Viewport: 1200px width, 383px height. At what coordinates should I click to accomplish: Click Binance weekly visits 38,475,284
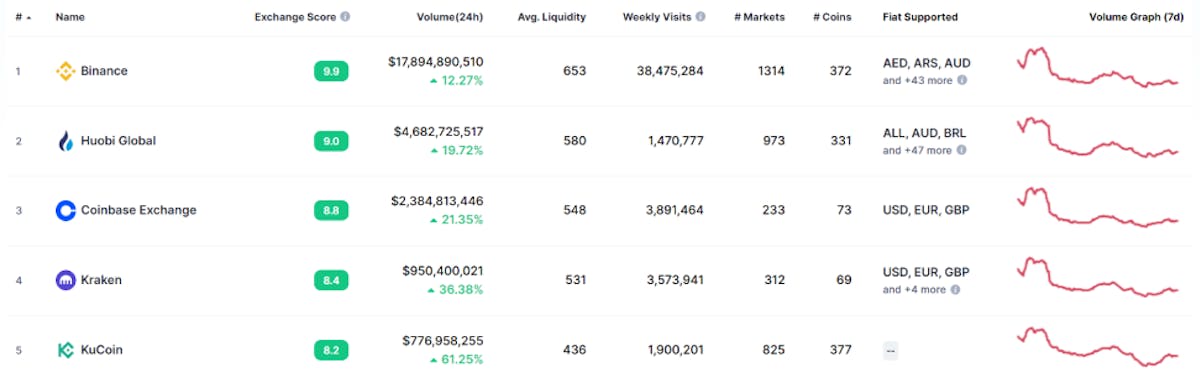(670, 71)
